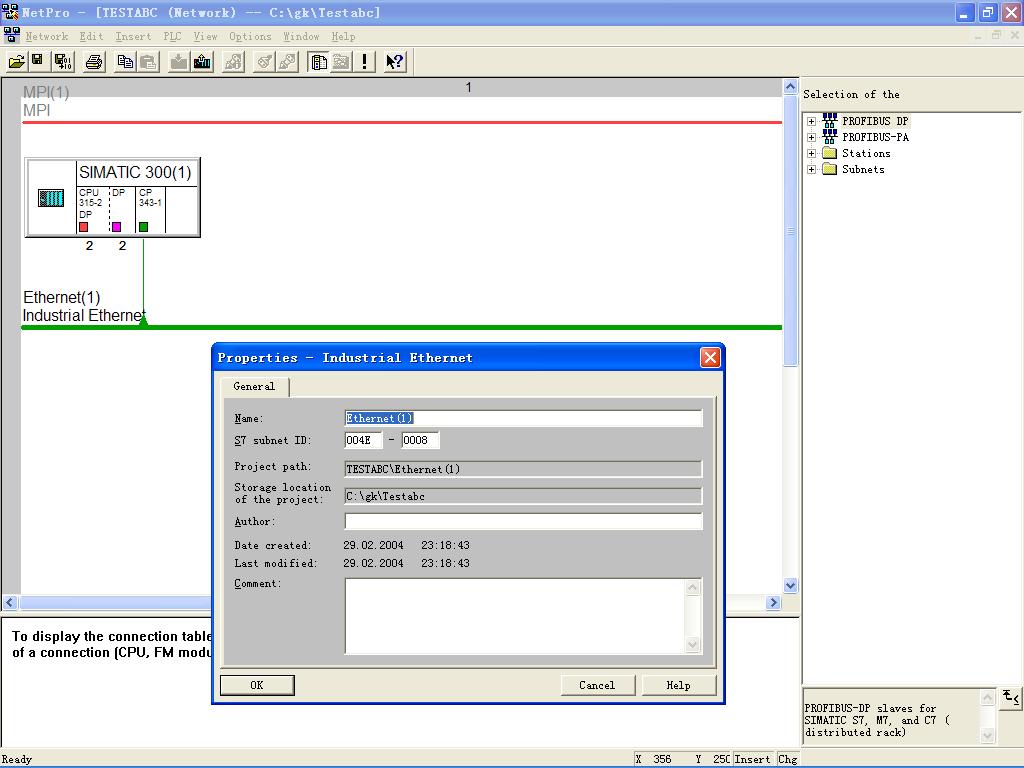The height and width of the screenshot is (768, 1024).
Task: Click the red MPI interface square on CPU 315-2 DP
Action: click(84, 227)
